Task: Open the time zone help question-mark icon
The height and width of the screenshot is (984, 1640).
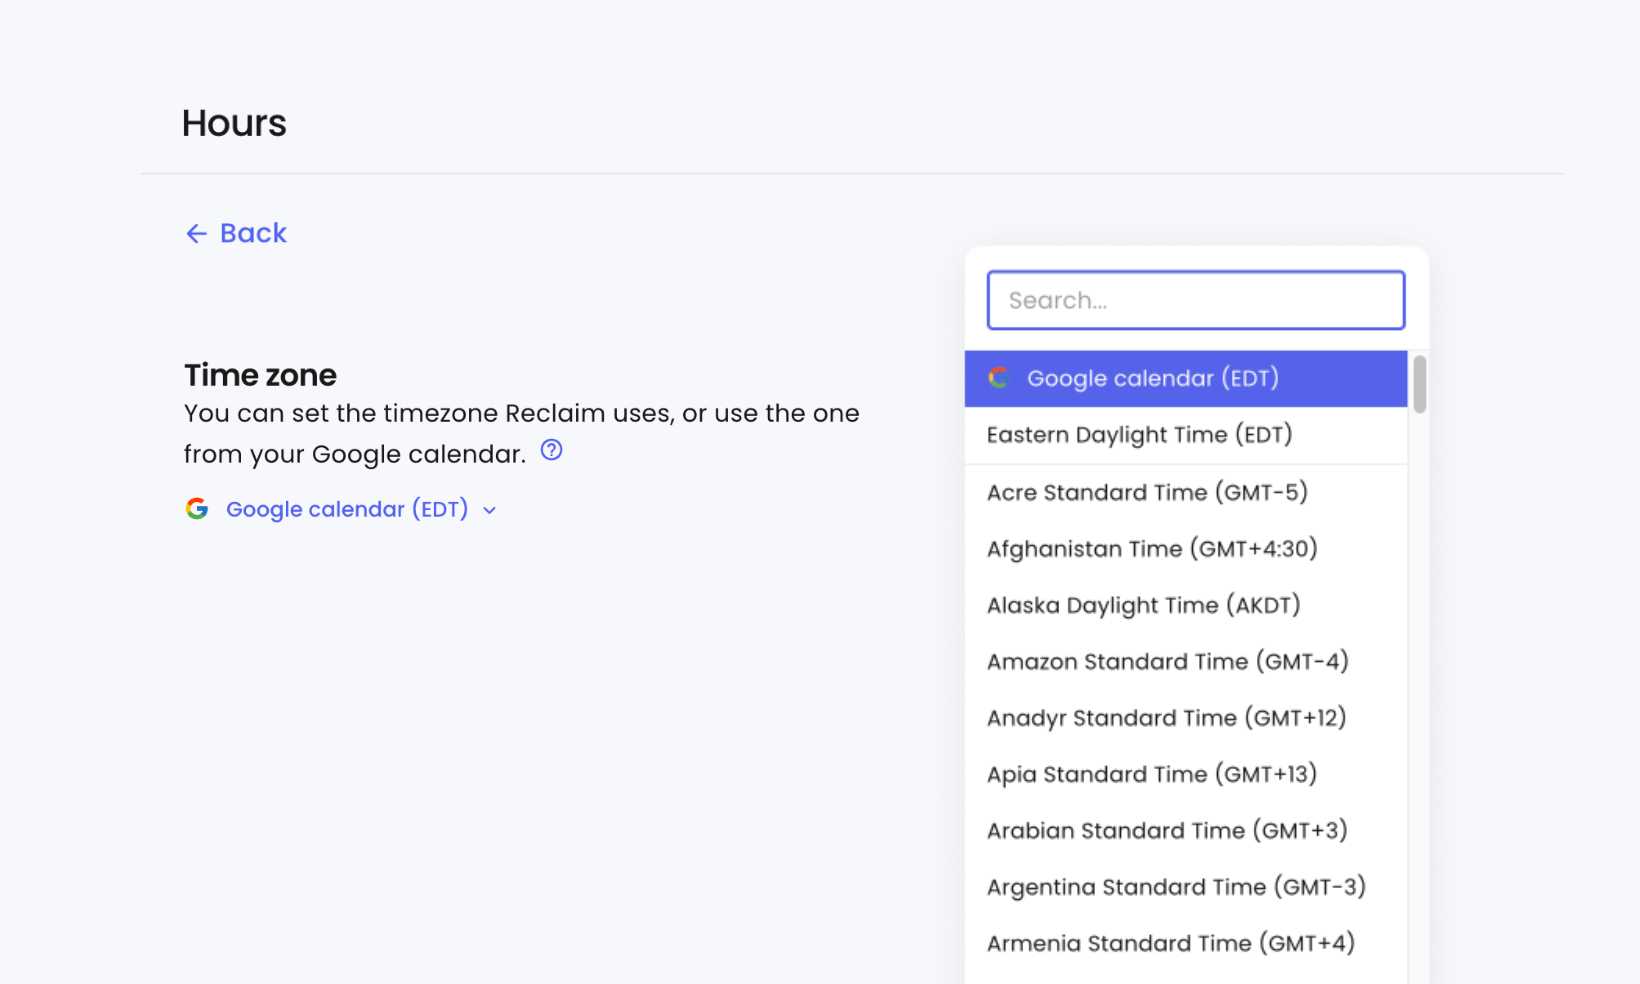Action: coord(551,450)
